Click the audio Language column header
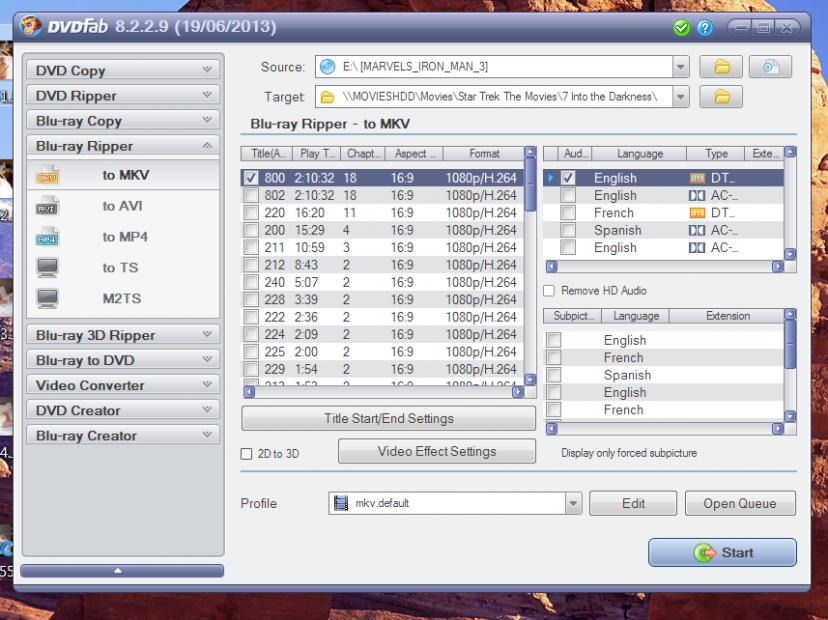828x620 pixels. [x=639, y=154]
